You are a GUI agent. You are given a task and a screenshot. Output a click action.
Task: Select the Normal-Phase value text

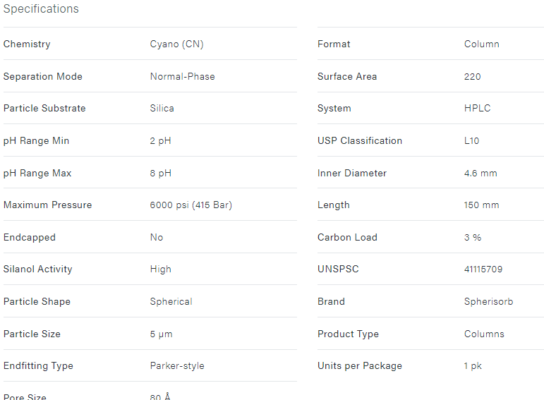coord(182,76)
